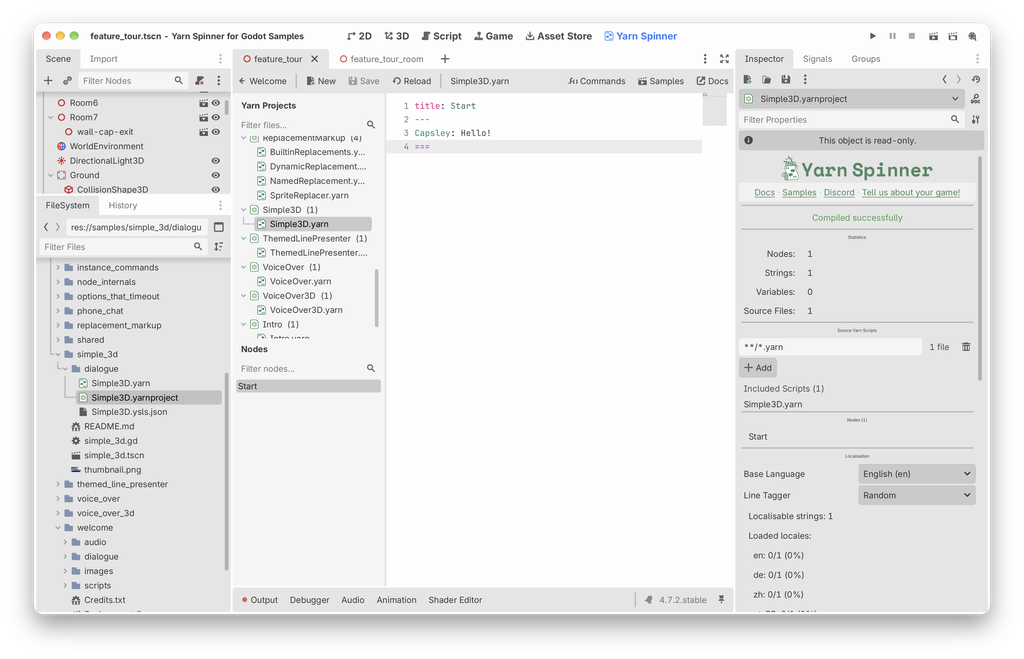This screenshot has height=659, width=1024.
Task: Open the Script workspace
Action: (x=441, y=36)
